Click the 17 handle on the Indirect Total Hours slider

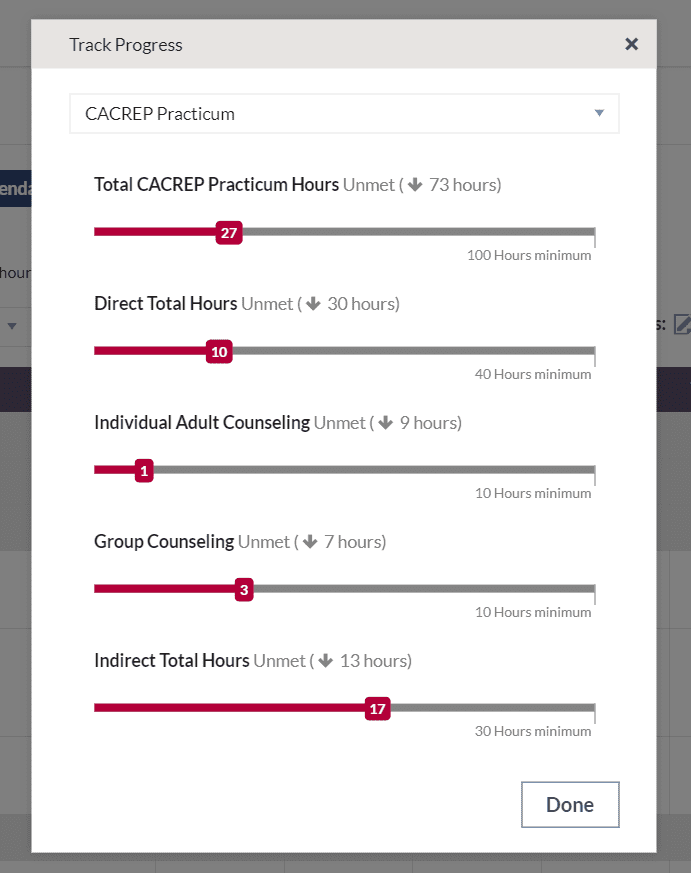pos(377,708)
